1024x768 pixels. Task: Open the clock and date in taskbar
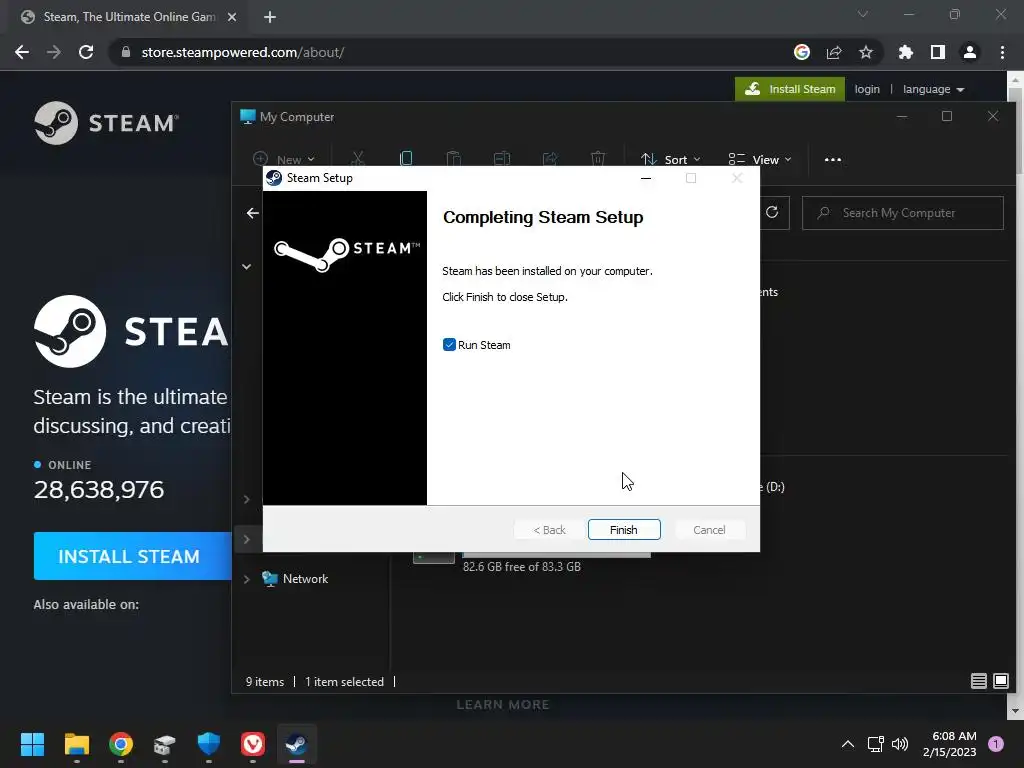950,744
